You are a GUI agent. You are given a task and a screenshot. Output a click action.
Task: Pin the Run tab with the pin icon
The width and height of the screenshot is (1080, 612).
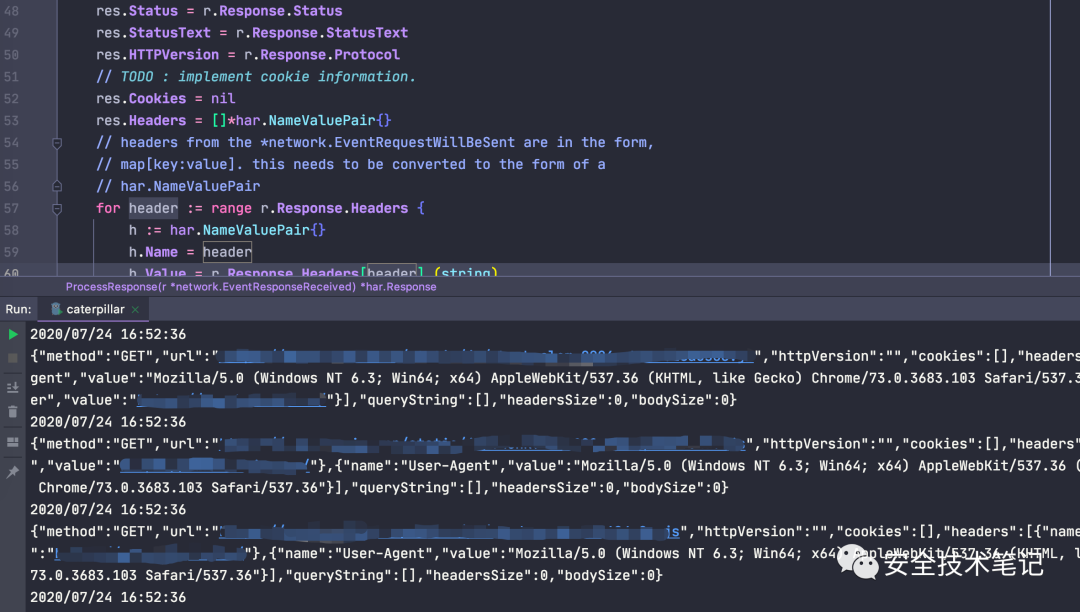12,472
